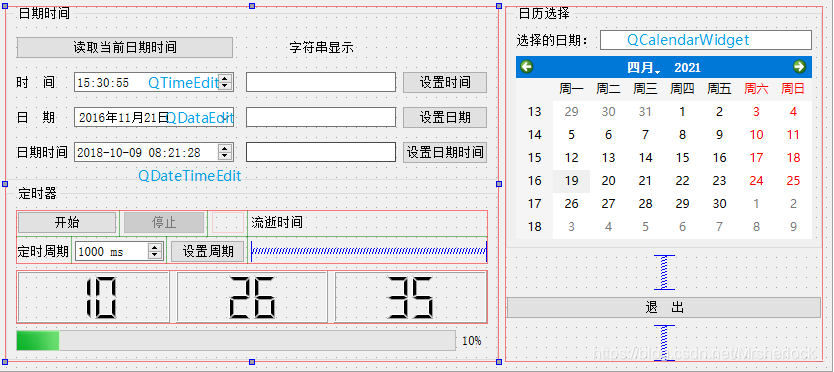834x372 pixels.
Task: Click the 10% progress label
Action: (x=472, y=341)
